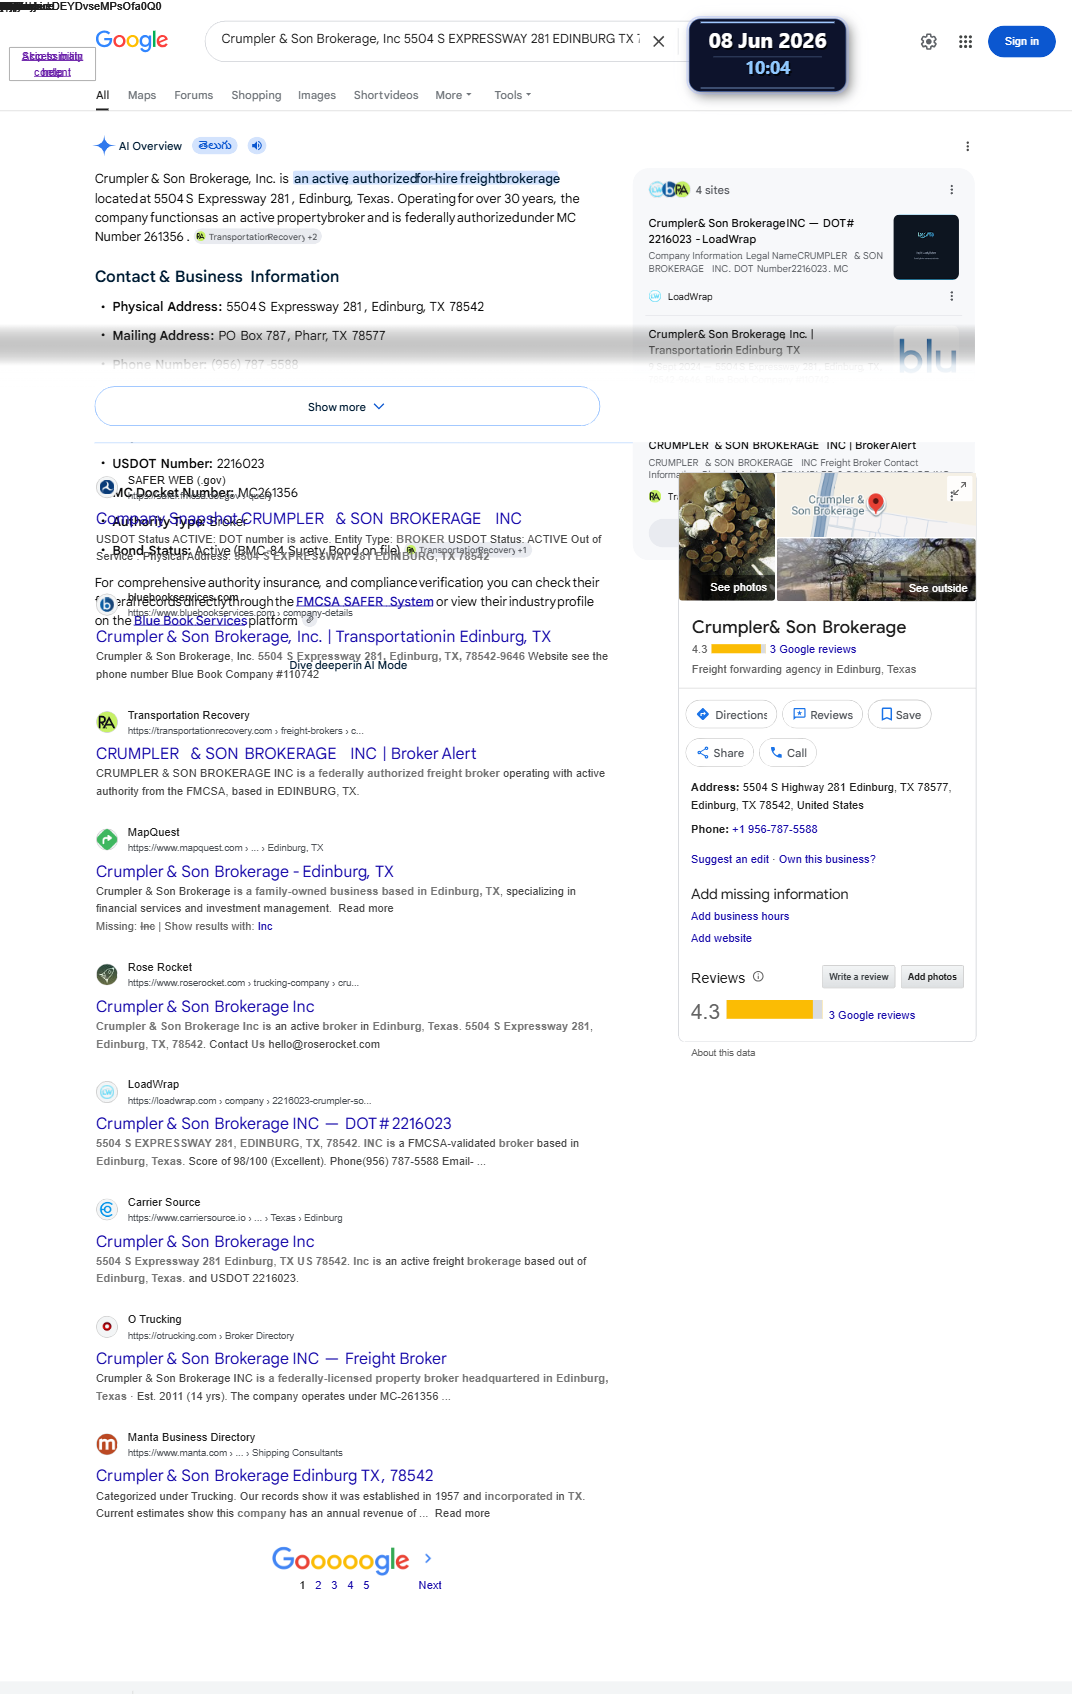Viewport: 1081px width, 1694px height.
Task: Switch AI Overview language to Telugu
Action: [215, 146]
